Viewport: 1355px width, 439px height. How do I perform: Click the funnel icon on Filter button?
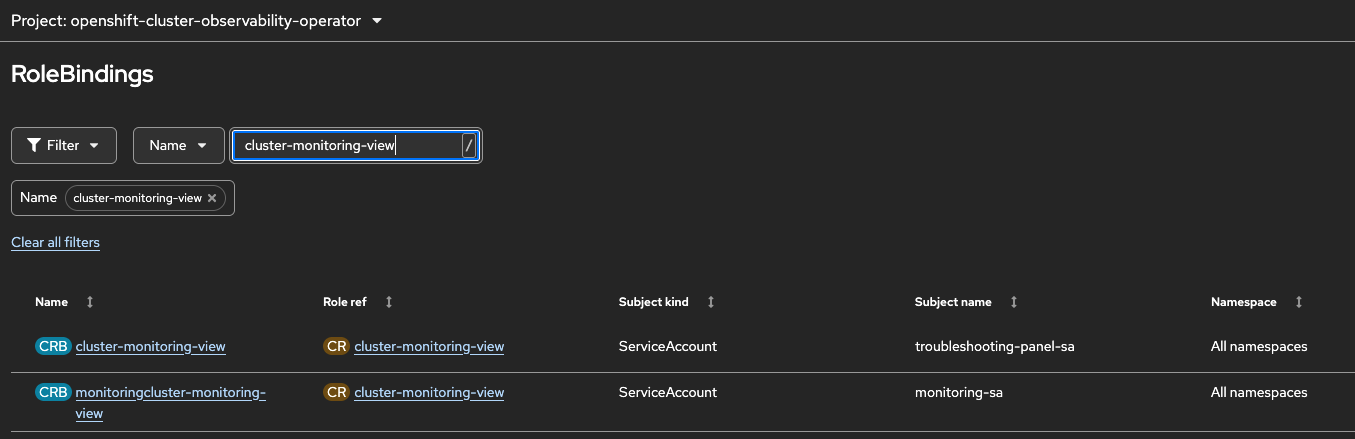click(34, 145)
